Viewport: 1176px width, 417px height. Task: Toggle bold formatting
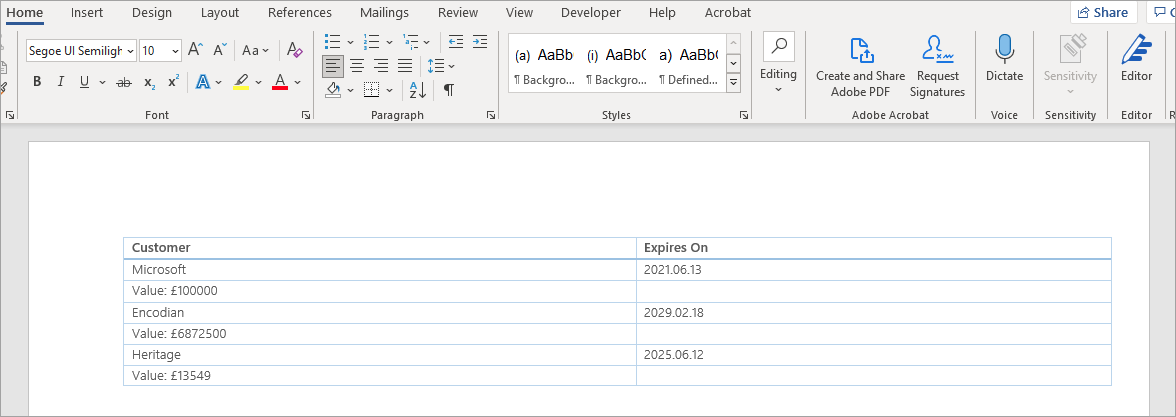pos(37,82)
